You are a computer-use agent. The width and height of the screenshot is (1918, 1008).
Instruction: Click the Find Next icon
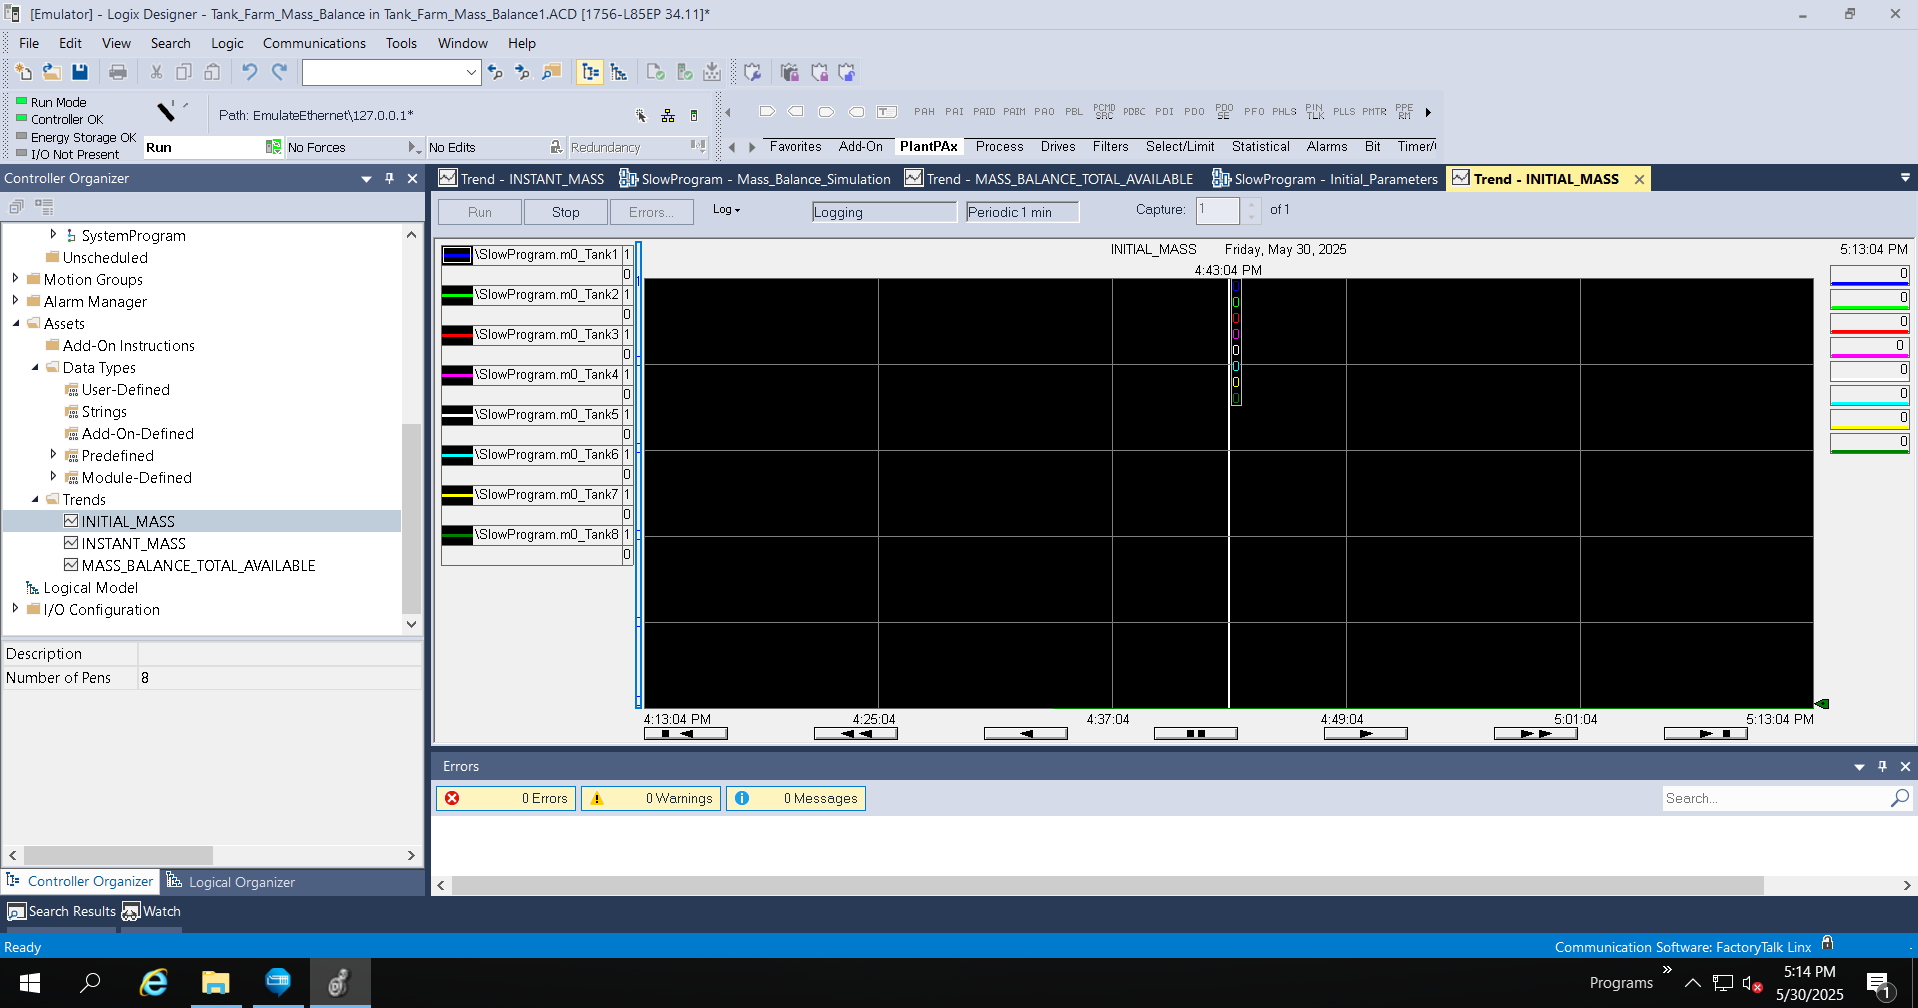click(x=522, y=72)
